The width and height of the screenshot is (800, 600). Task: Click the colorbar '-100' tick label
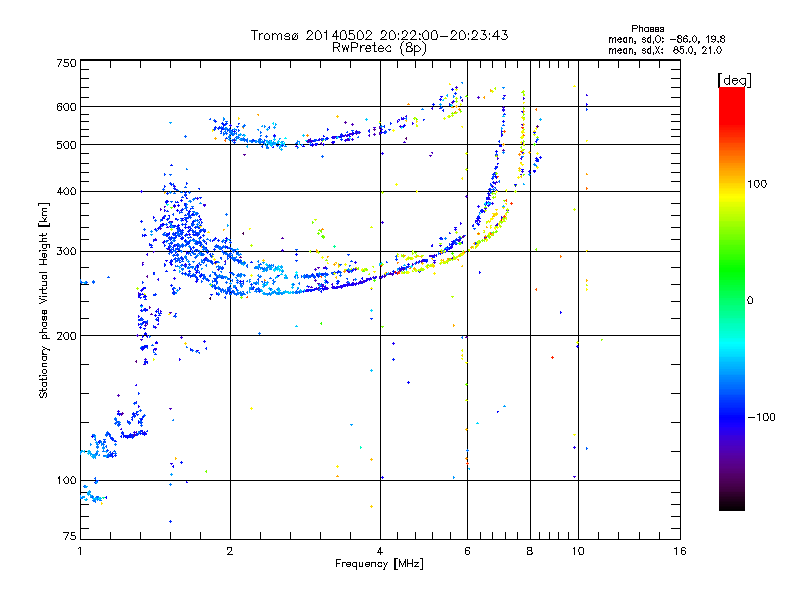[x=761, y=417]
